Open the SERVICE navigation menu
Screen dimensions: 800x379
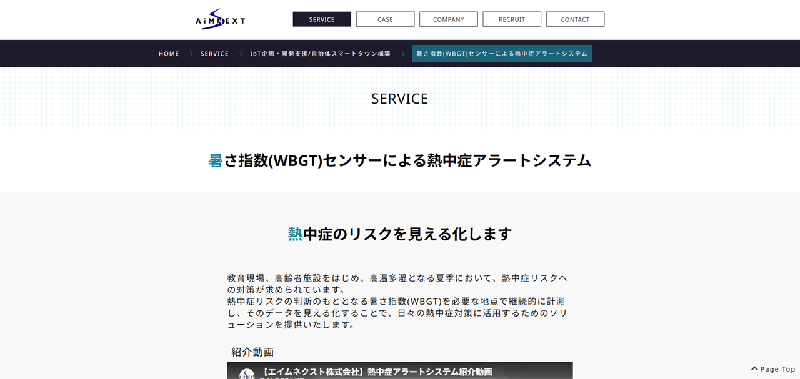click(321, 19)
